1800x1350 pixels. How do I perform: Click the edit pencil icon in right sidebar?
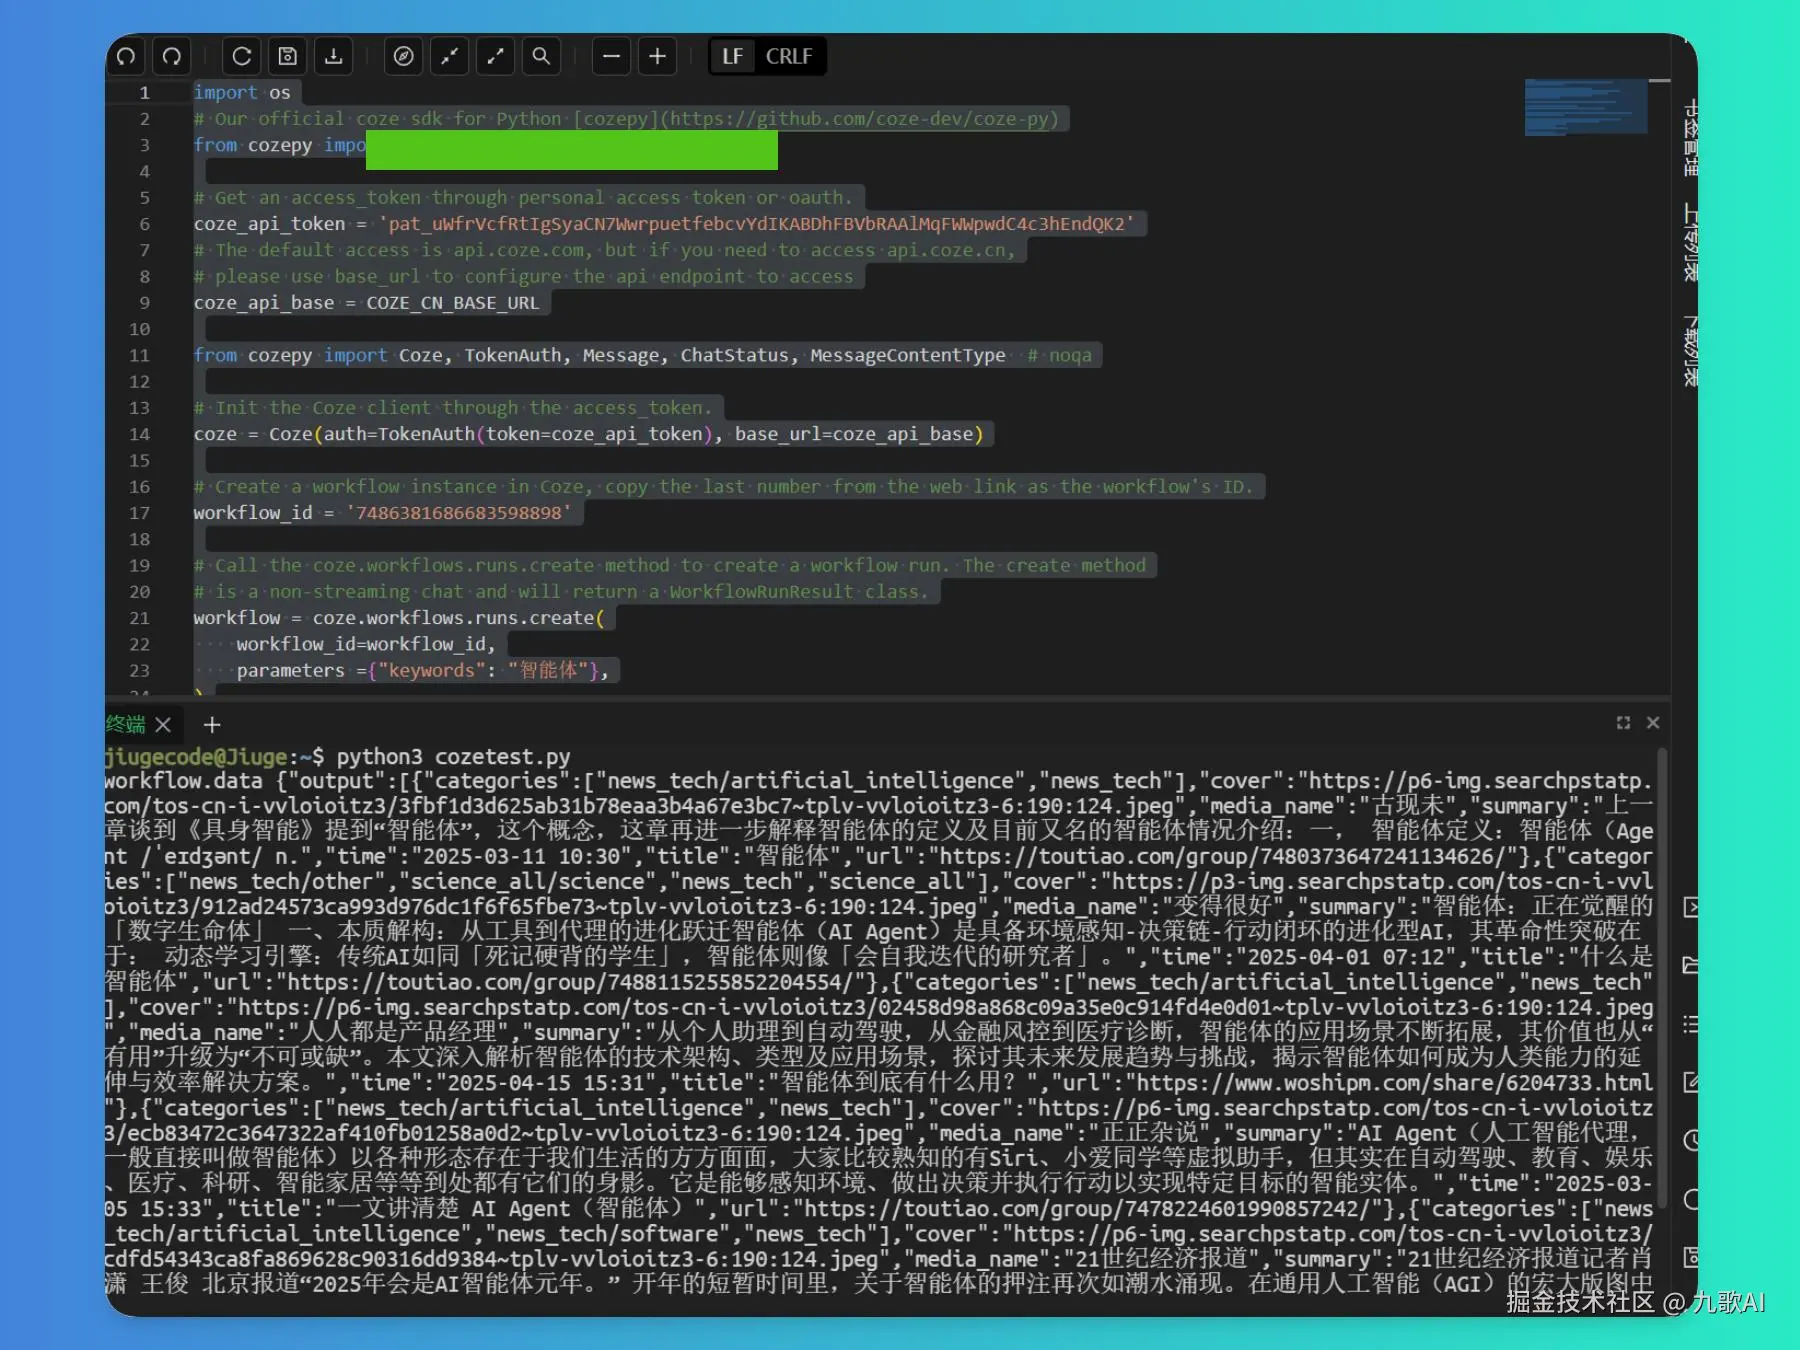tap(1691, 1082)
